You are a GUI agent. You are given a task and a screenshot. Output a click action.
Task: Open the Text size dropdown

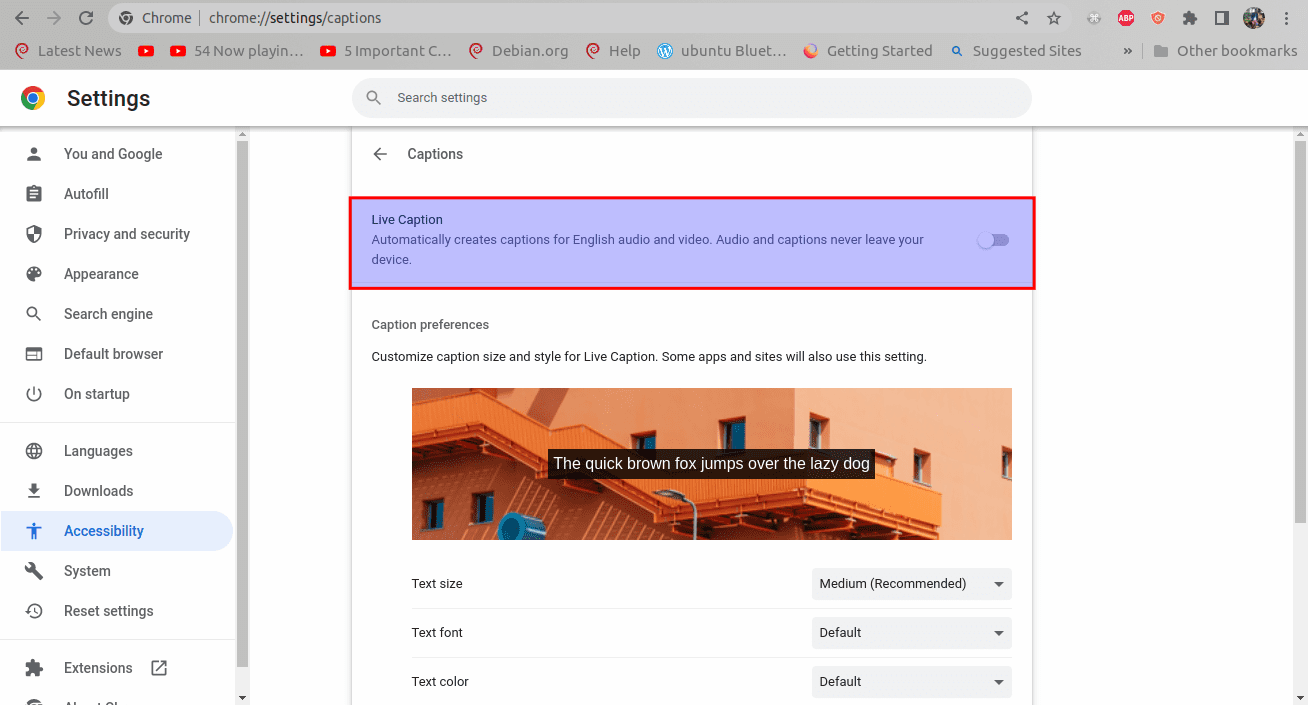tap(912, 584)
